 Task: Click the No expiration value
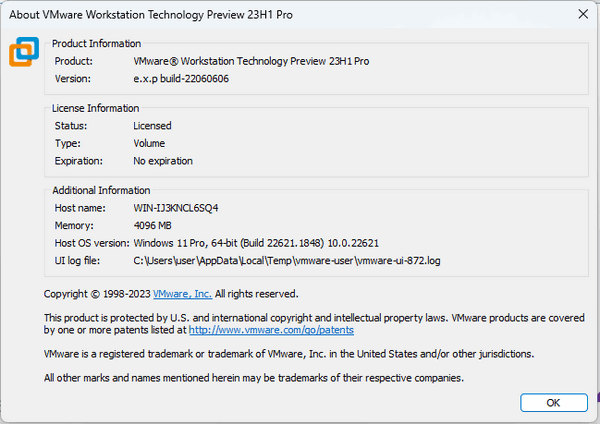click(163, 160)
